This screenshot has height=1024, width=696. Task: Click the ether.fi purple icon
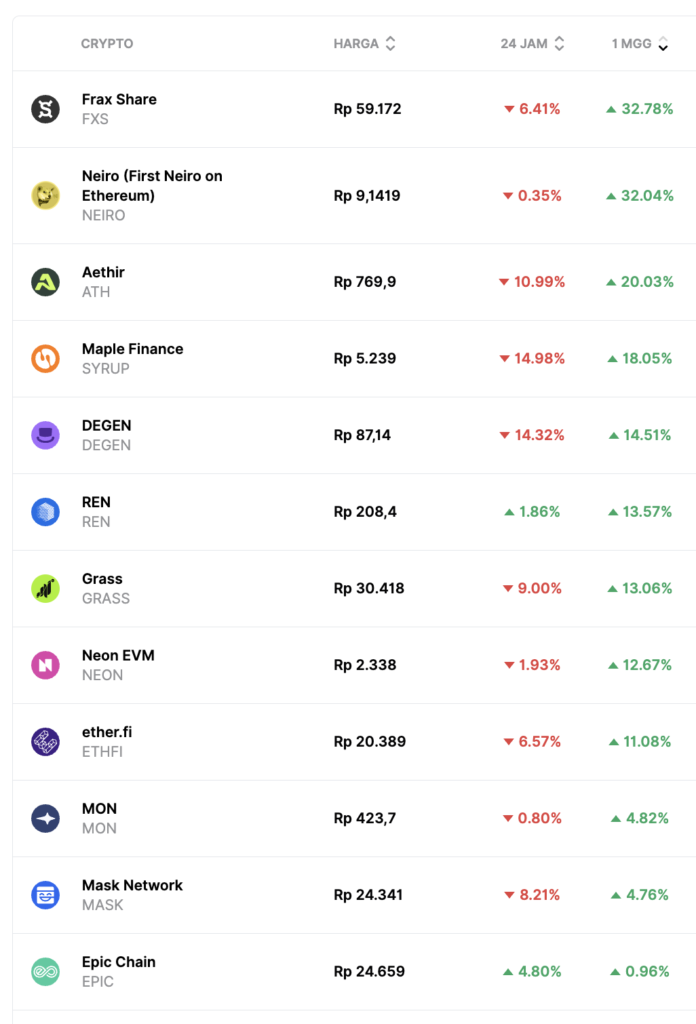point(46,742)
